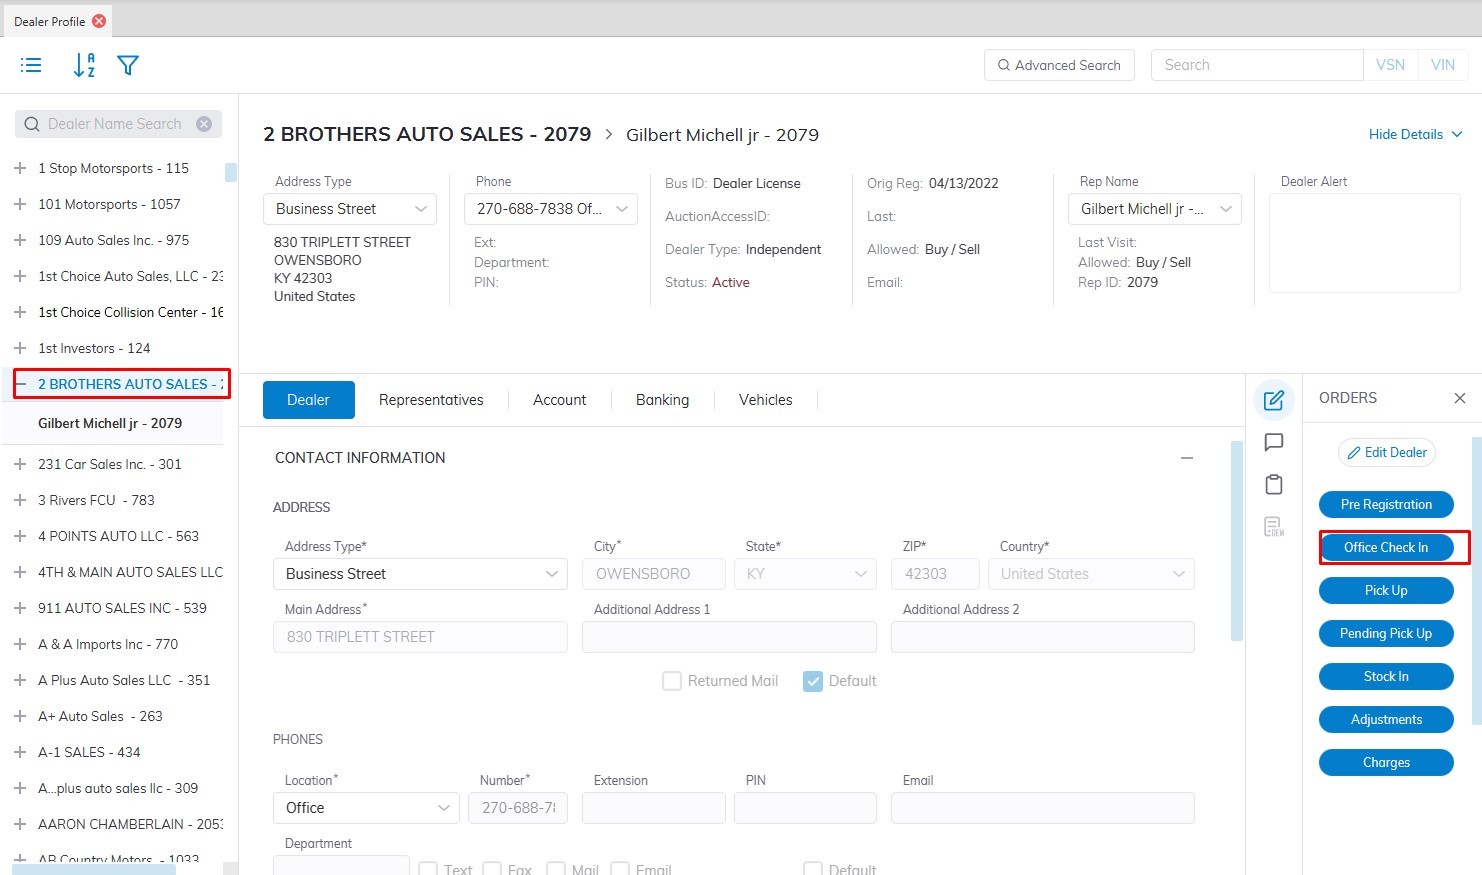Viewport: 1482px width, 875px height.
Task: Open the filter funnel icon
Action: [x=128, y=65]
